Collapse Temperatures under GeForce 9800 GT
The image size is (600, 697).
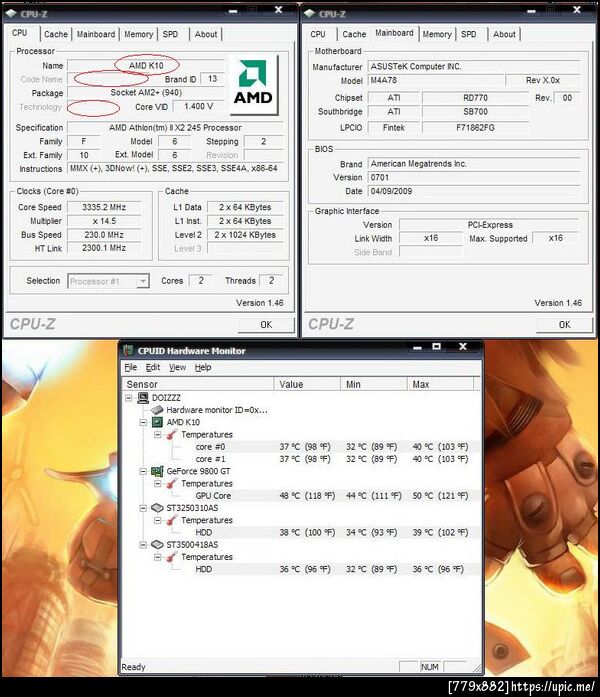pos(157,483)
